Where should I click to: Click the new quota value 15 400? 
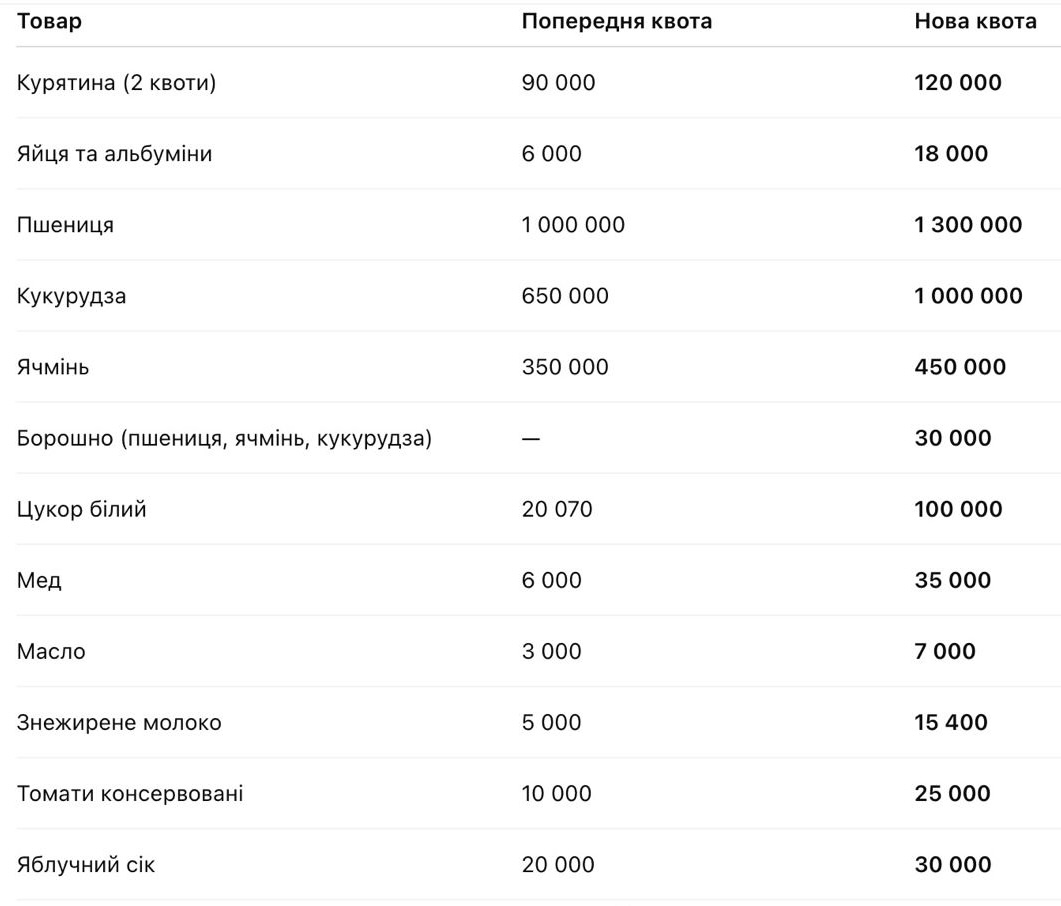point(950,722)
